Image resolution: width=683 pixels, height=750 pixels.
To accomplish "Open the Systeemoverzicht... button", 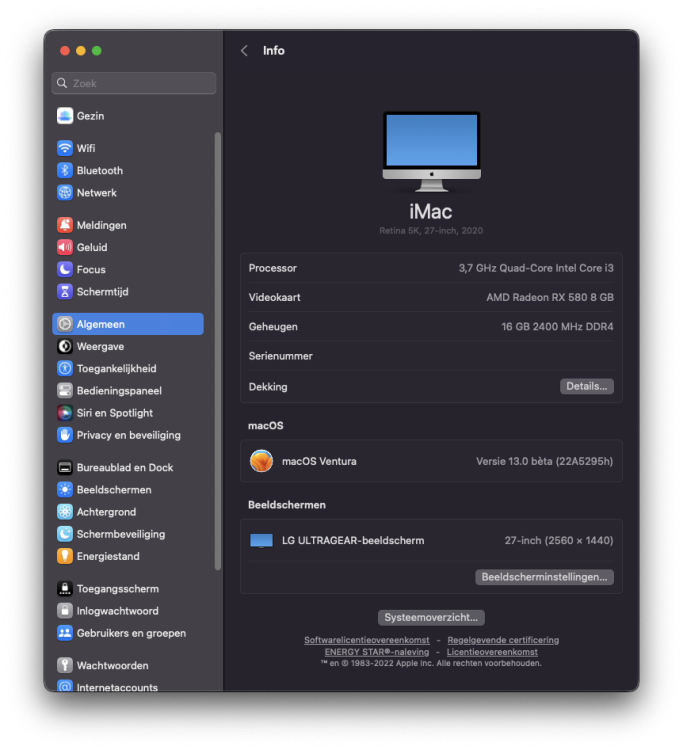I will point(431,618).
